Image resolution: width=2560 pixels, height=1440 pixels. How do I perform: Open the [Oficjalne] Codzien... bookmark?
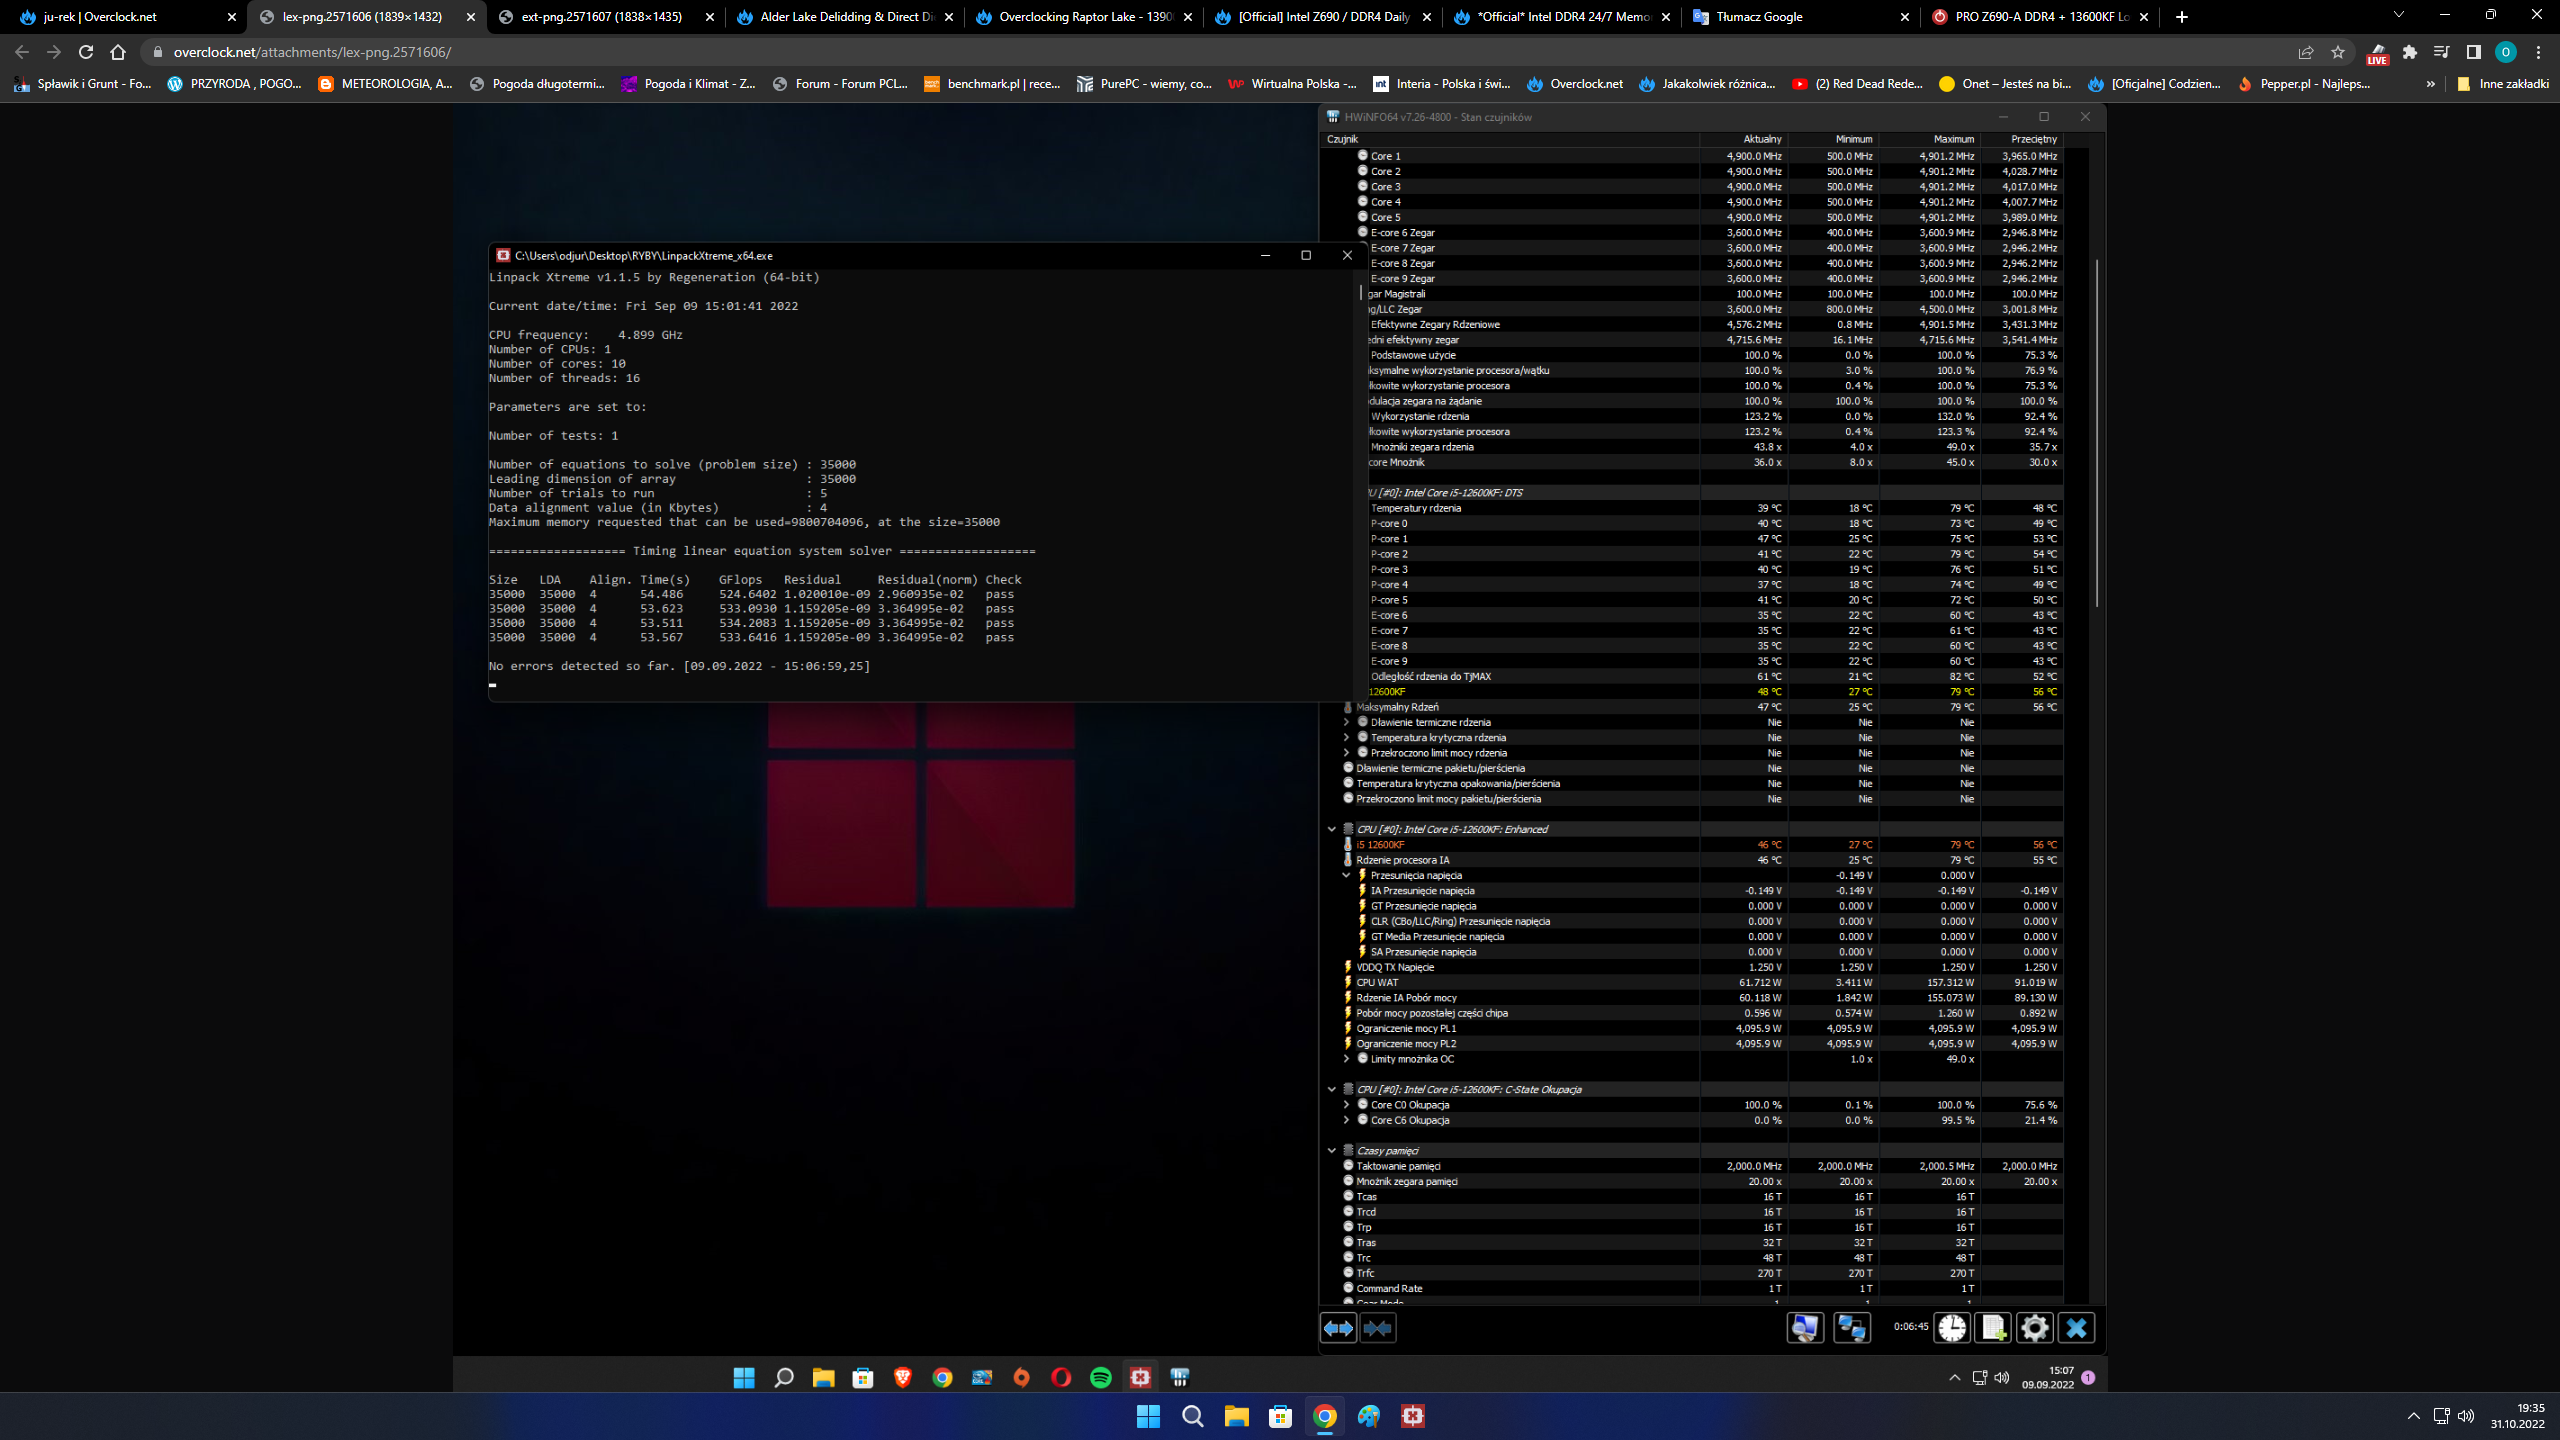[2155, 84]
